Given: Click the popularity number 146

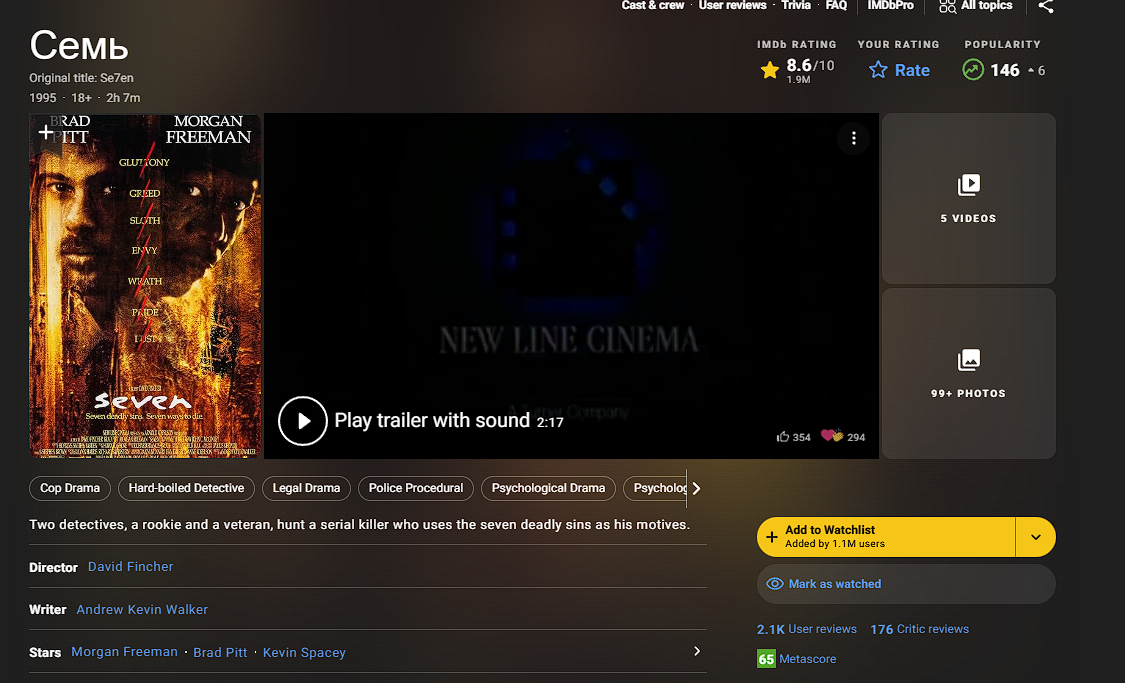Looking at the screenshot, I should tap(1004, 70).
